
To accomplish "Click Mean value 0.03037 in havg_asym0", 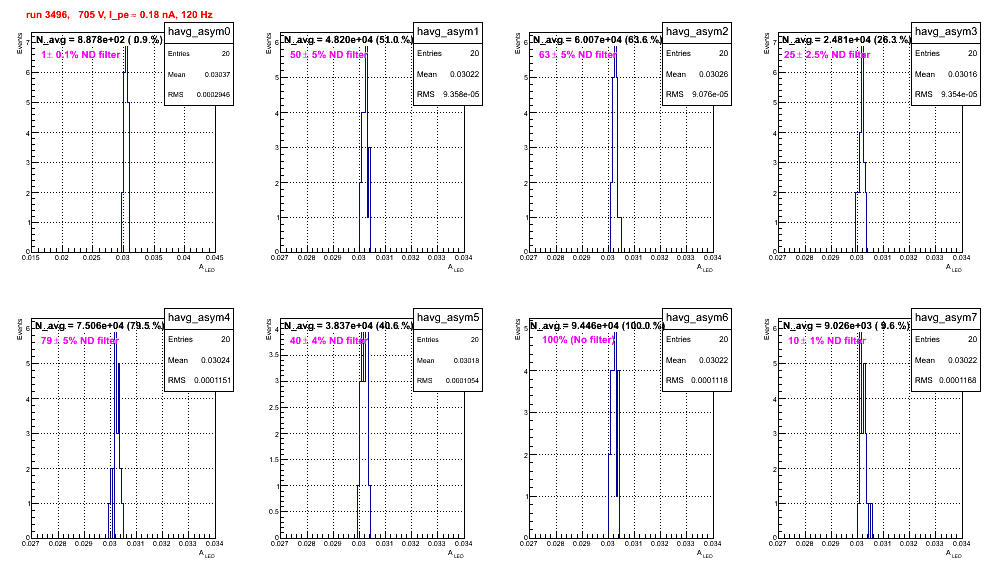I will pyautogui.click(x=217, y=74).
